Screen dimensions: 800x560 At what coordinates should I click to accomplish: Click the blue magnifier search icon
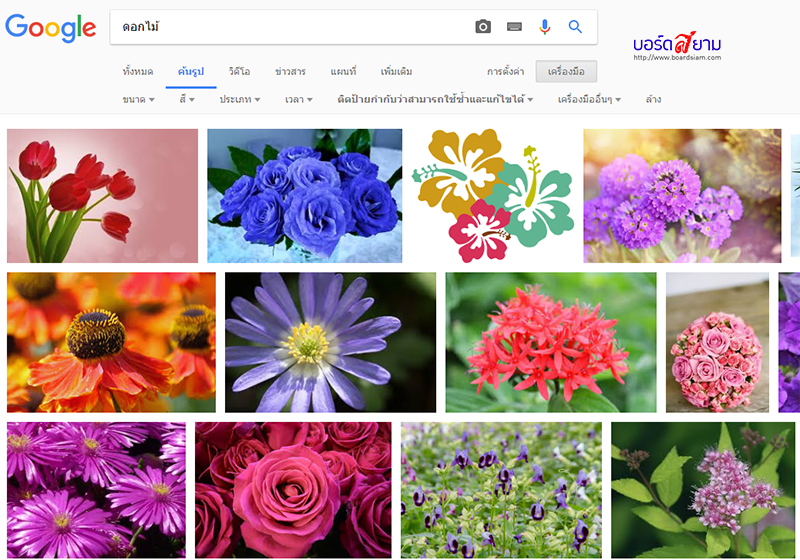[575, 27]
